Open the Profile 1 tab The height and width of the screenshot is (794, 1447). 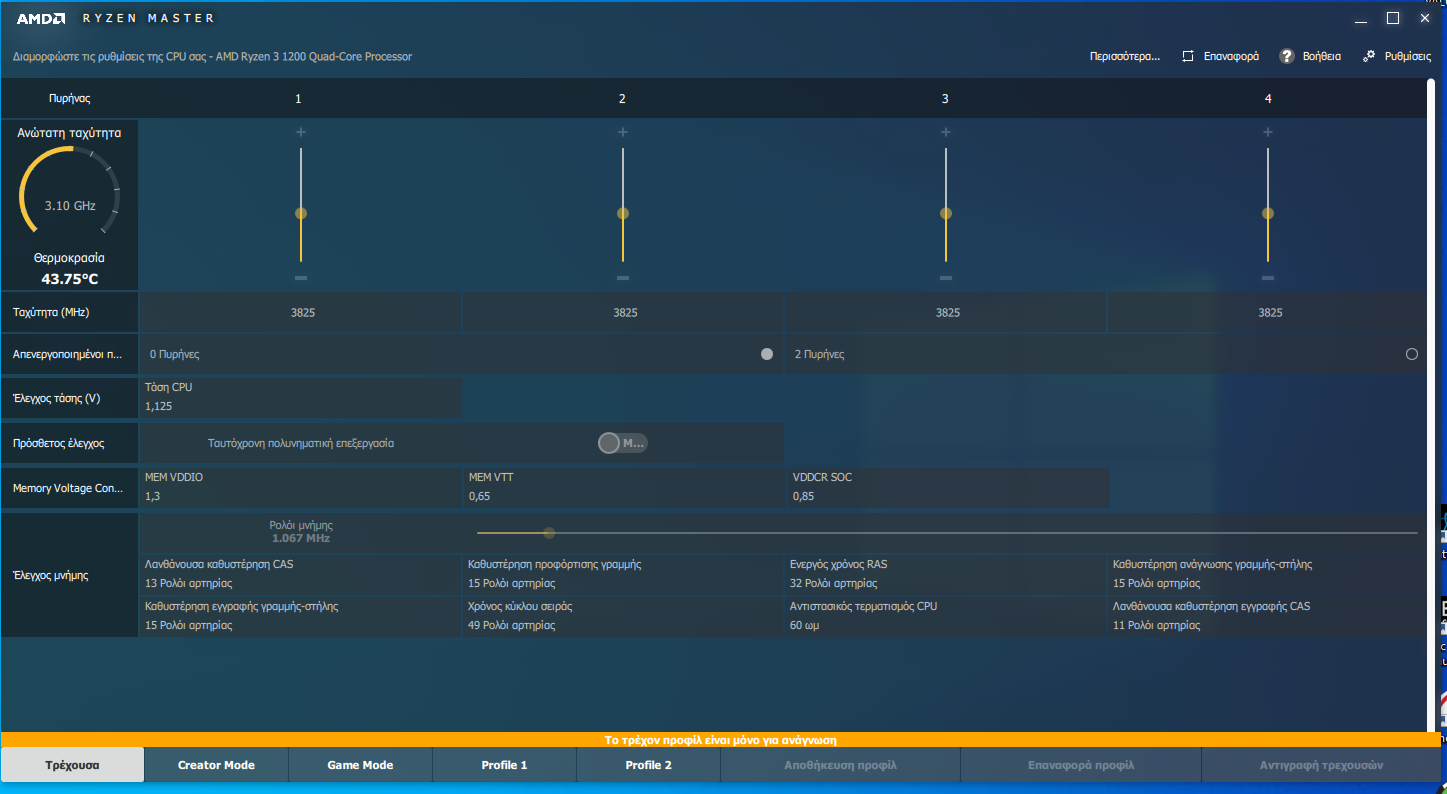click(x=504, y=765)
